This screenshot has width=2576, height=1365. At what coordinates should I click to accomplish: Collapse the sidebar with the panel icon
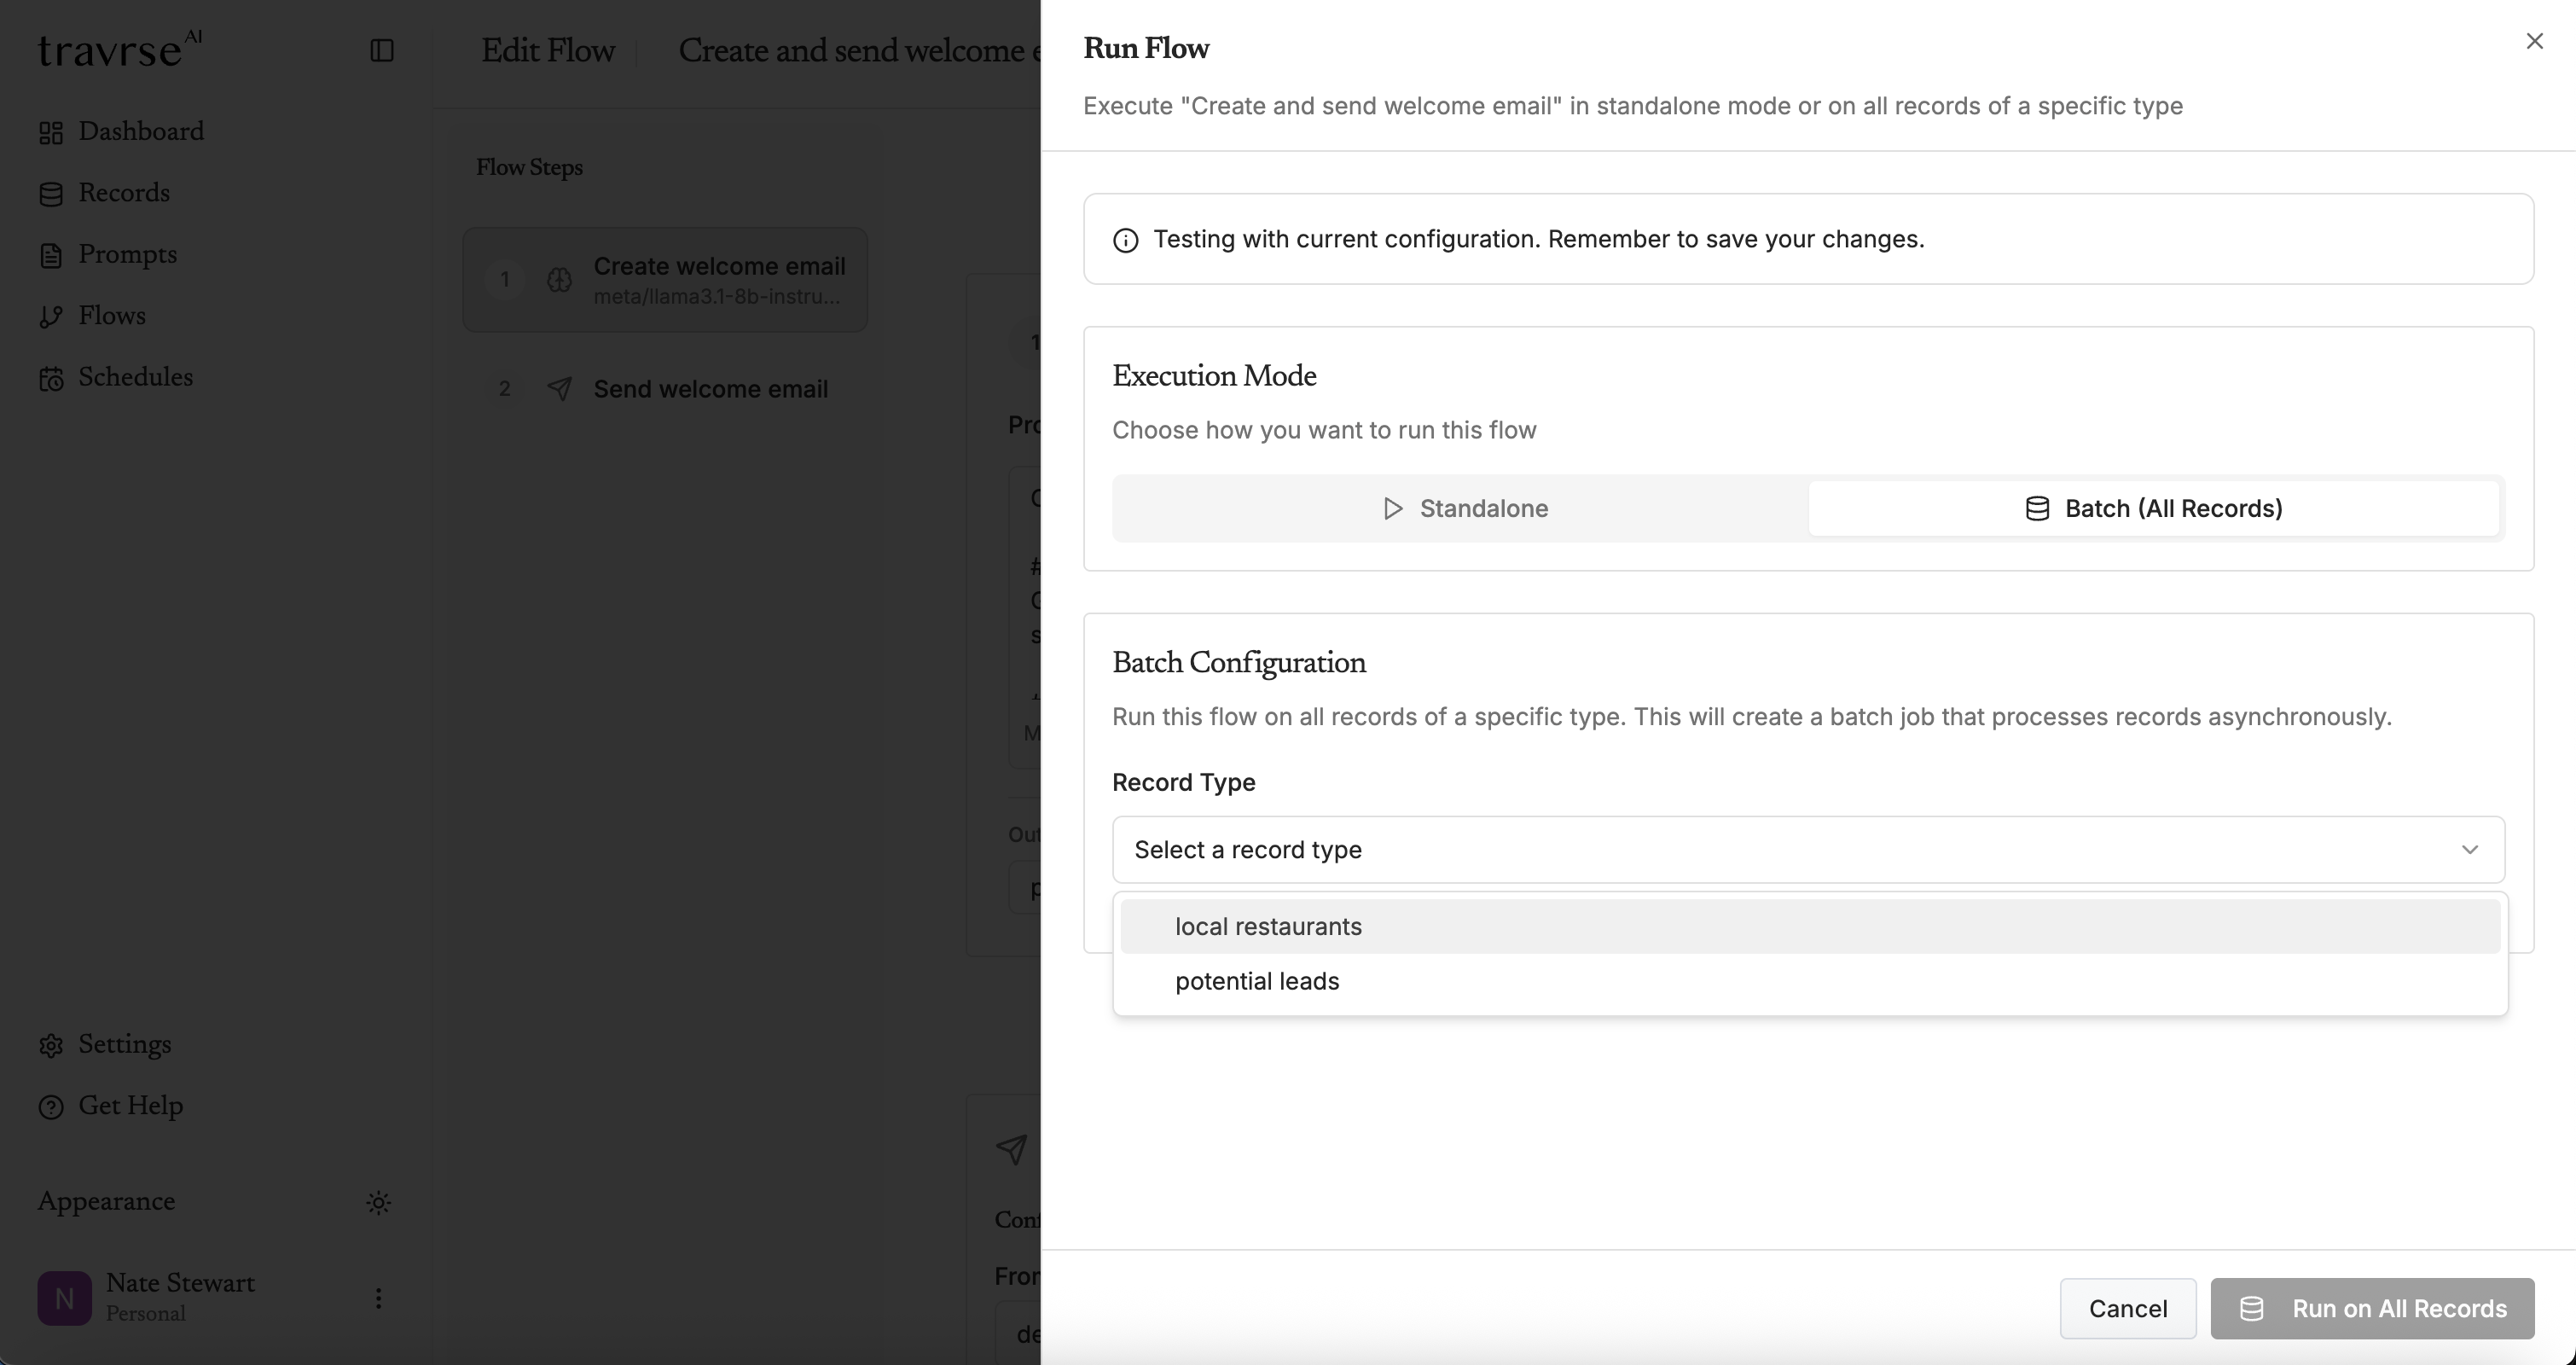click(x=381, y=50)
